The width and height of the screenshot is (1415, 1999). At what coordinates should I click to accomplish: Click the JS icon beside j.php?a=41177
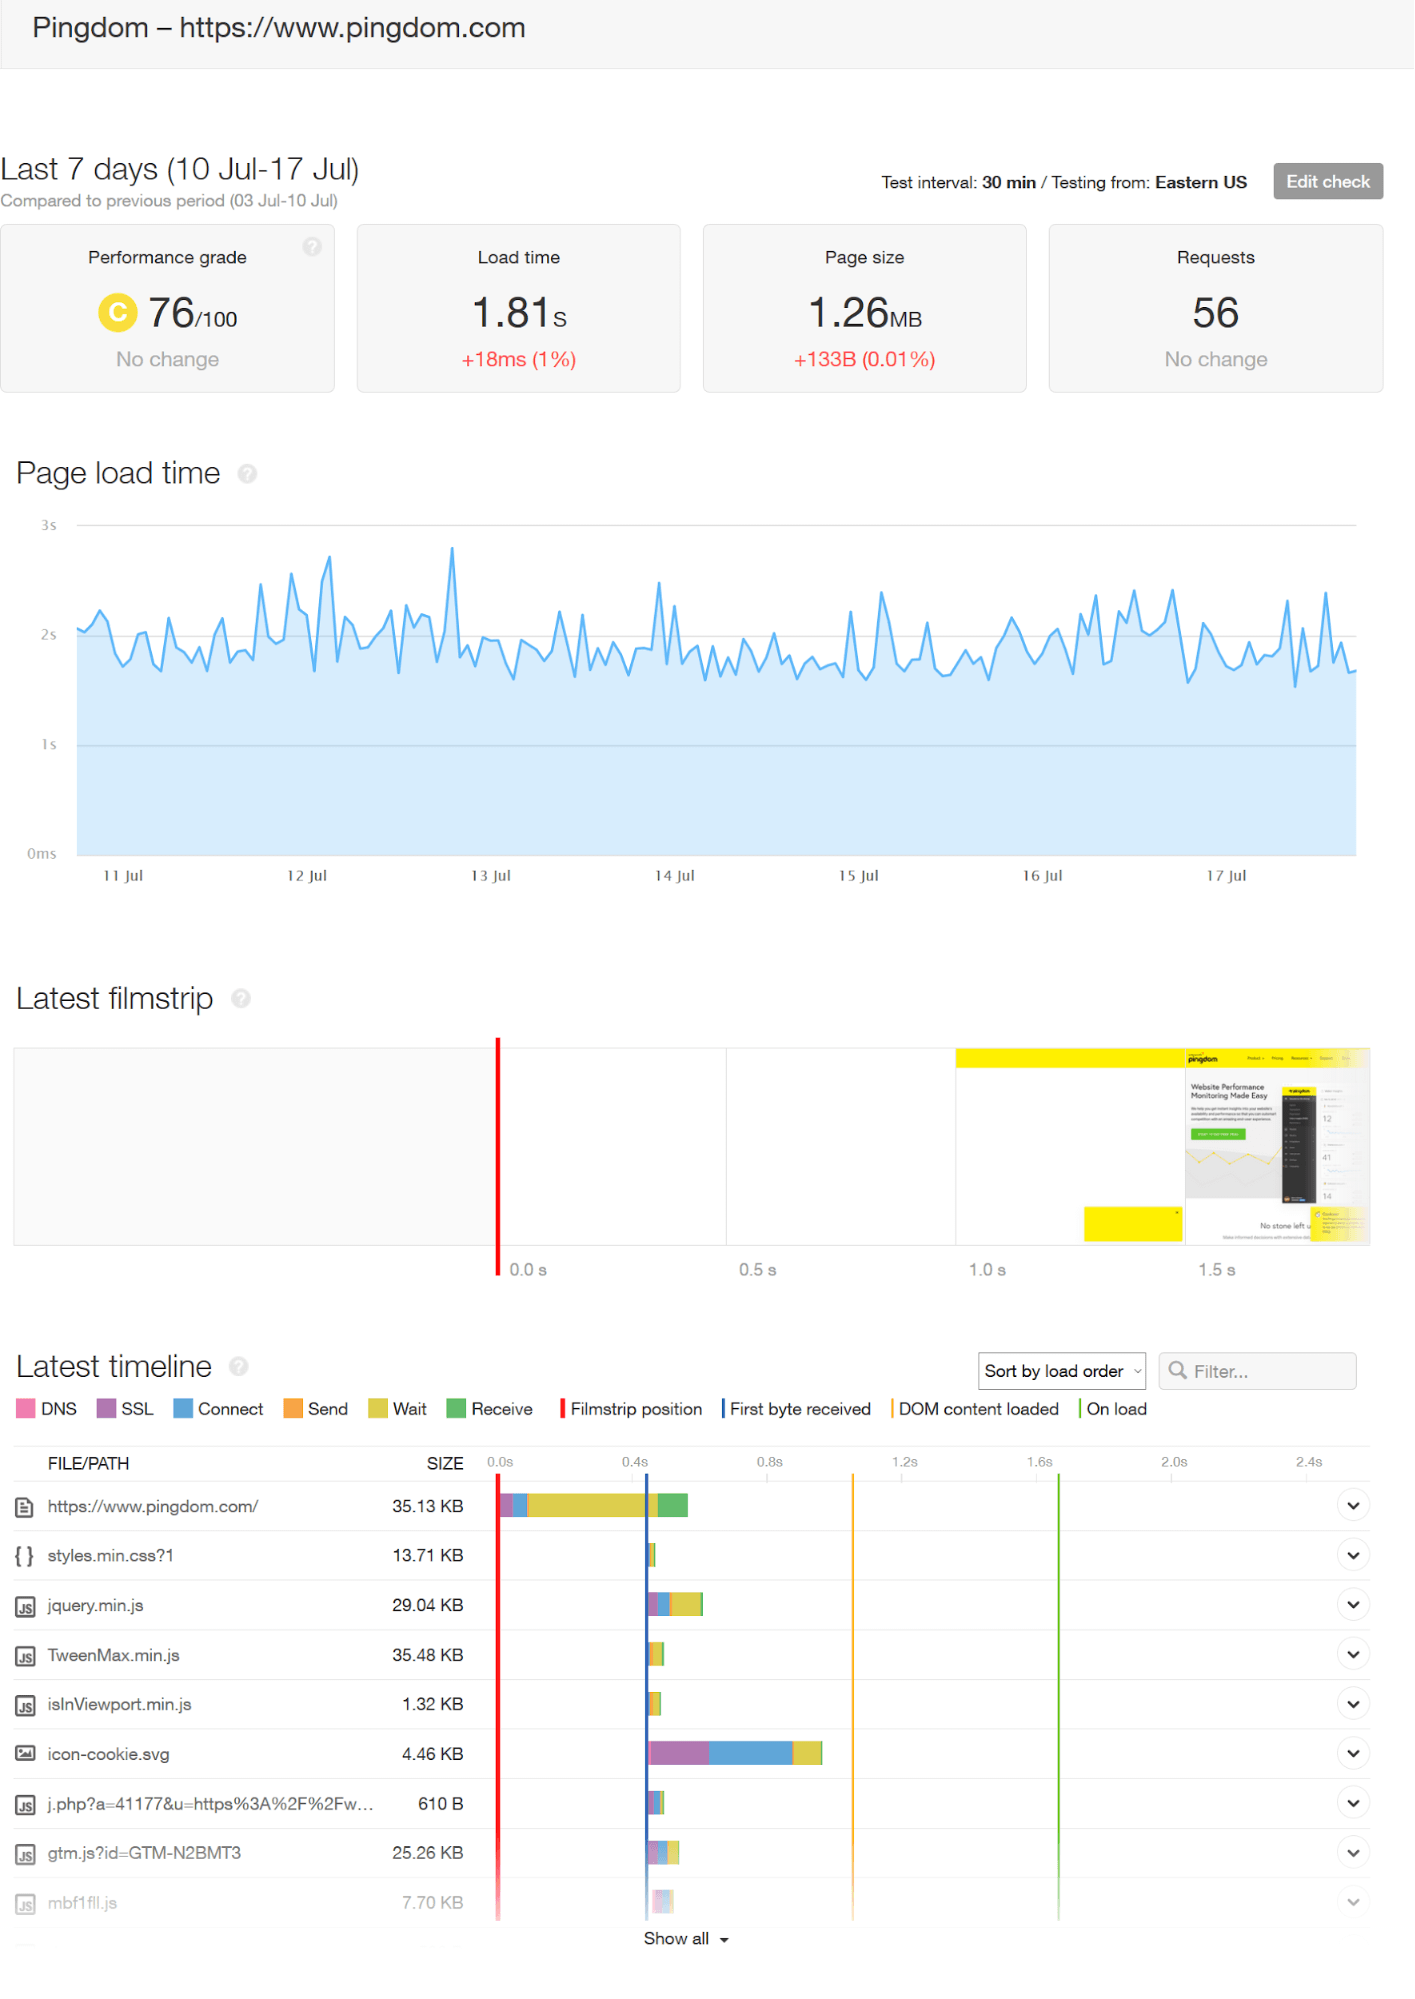tap(25, 1806)
